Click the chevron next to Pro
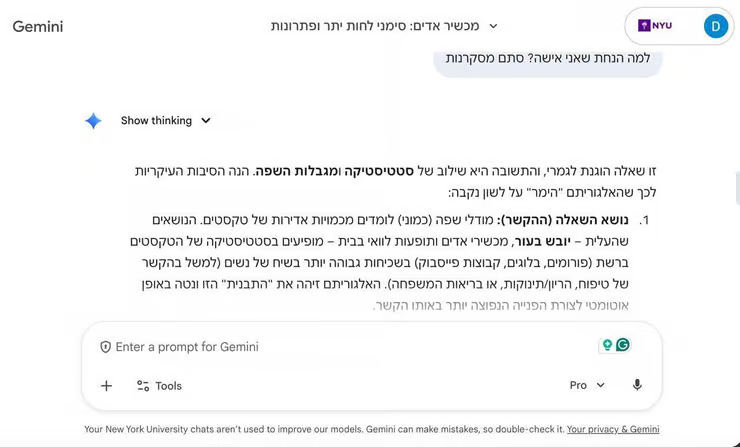The width and height of the screenshot is (740, 447). [x=600, y=385]
